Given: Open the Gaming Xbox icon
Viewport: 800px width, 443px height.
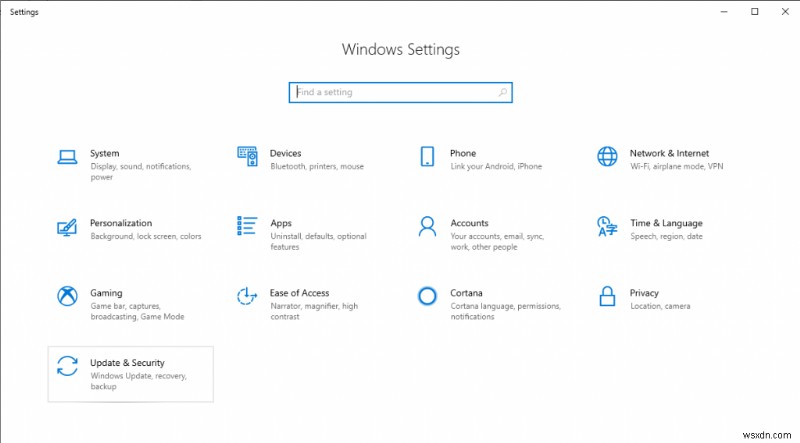Looking at the screenshot, I should coord(67,296).
